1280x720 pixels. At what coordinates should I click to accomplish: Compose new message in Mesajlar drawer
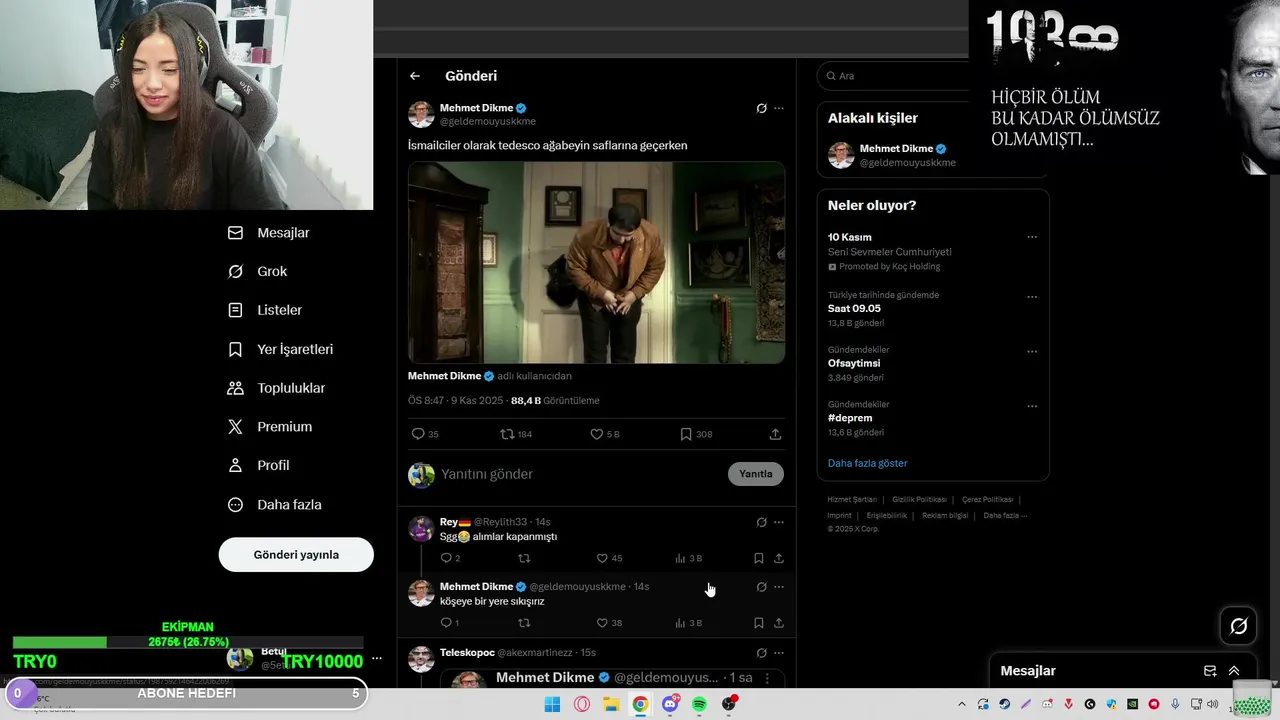pos(1210,671)
